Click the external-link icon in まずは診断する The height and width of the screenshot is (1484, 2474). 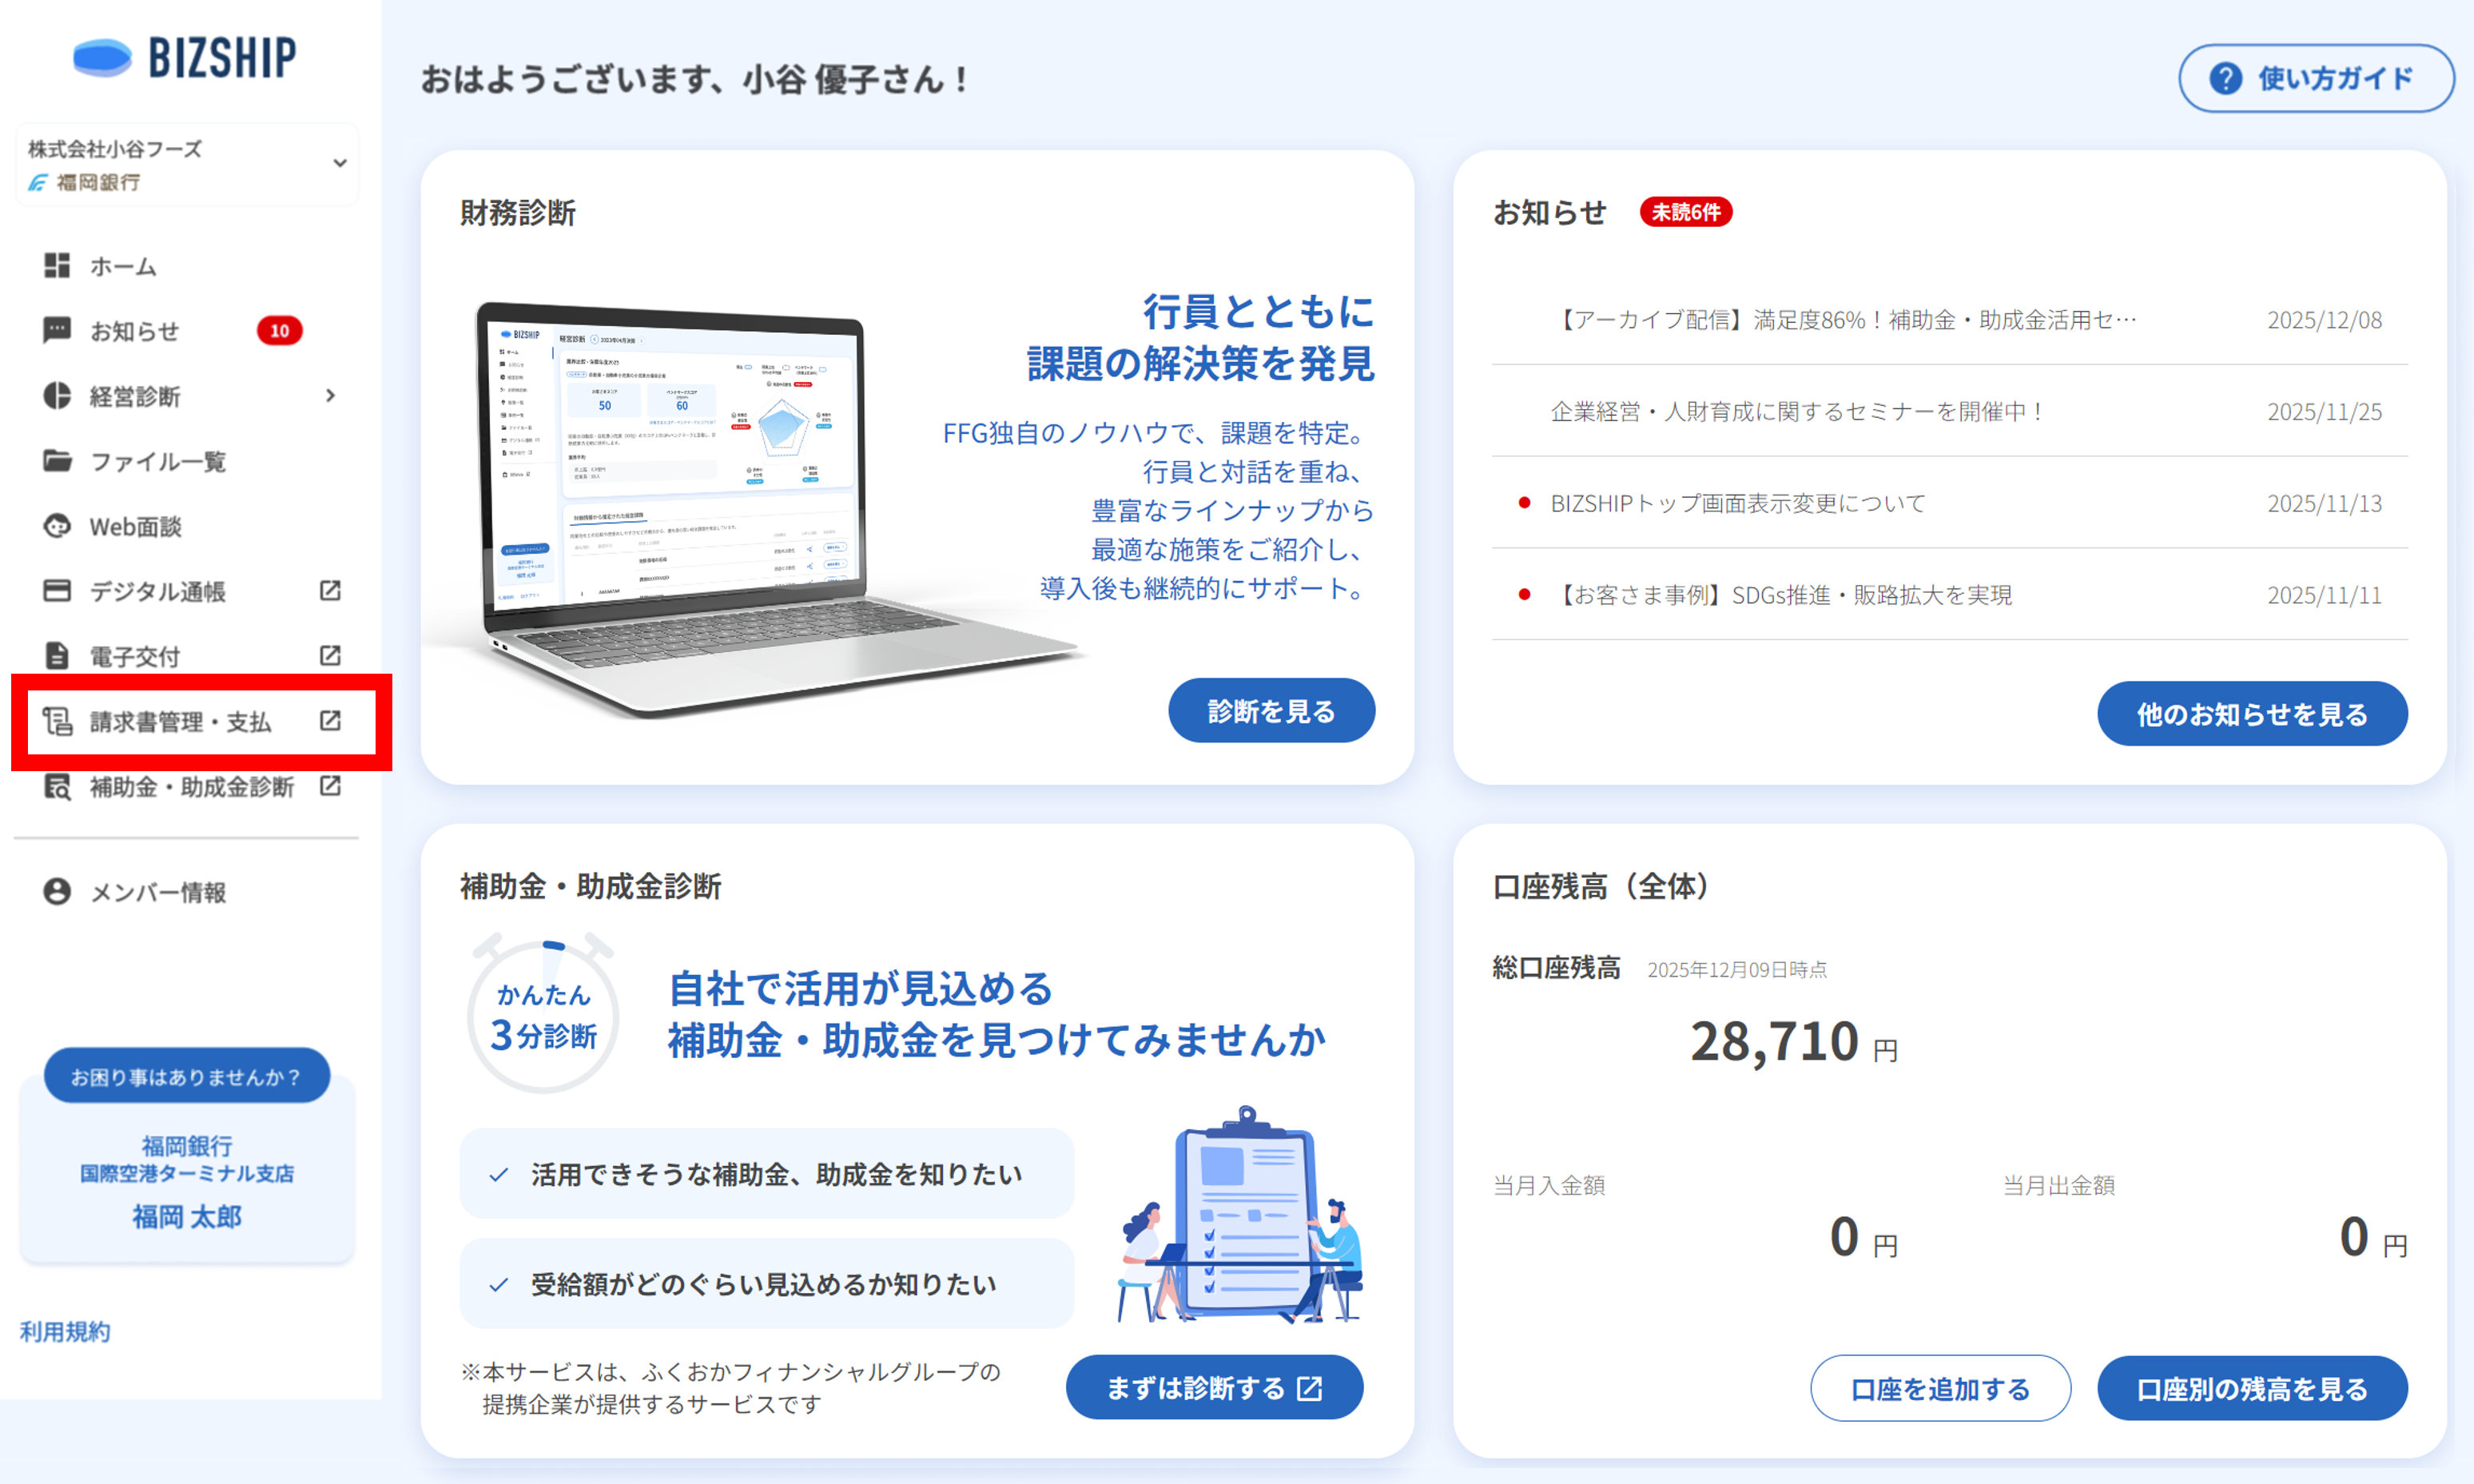pos(1310,1388)
